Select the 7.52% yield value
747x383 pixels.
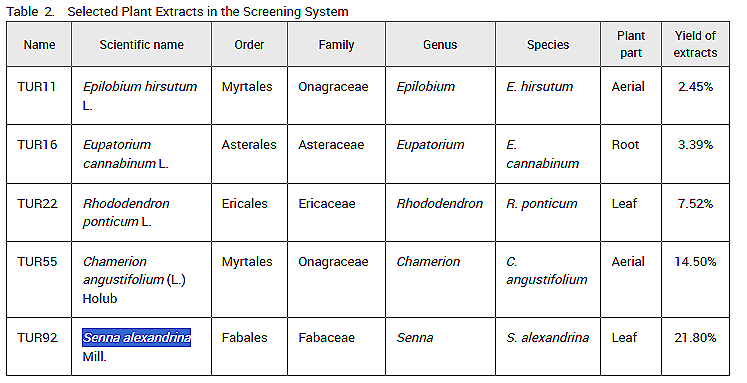point(695,204)
